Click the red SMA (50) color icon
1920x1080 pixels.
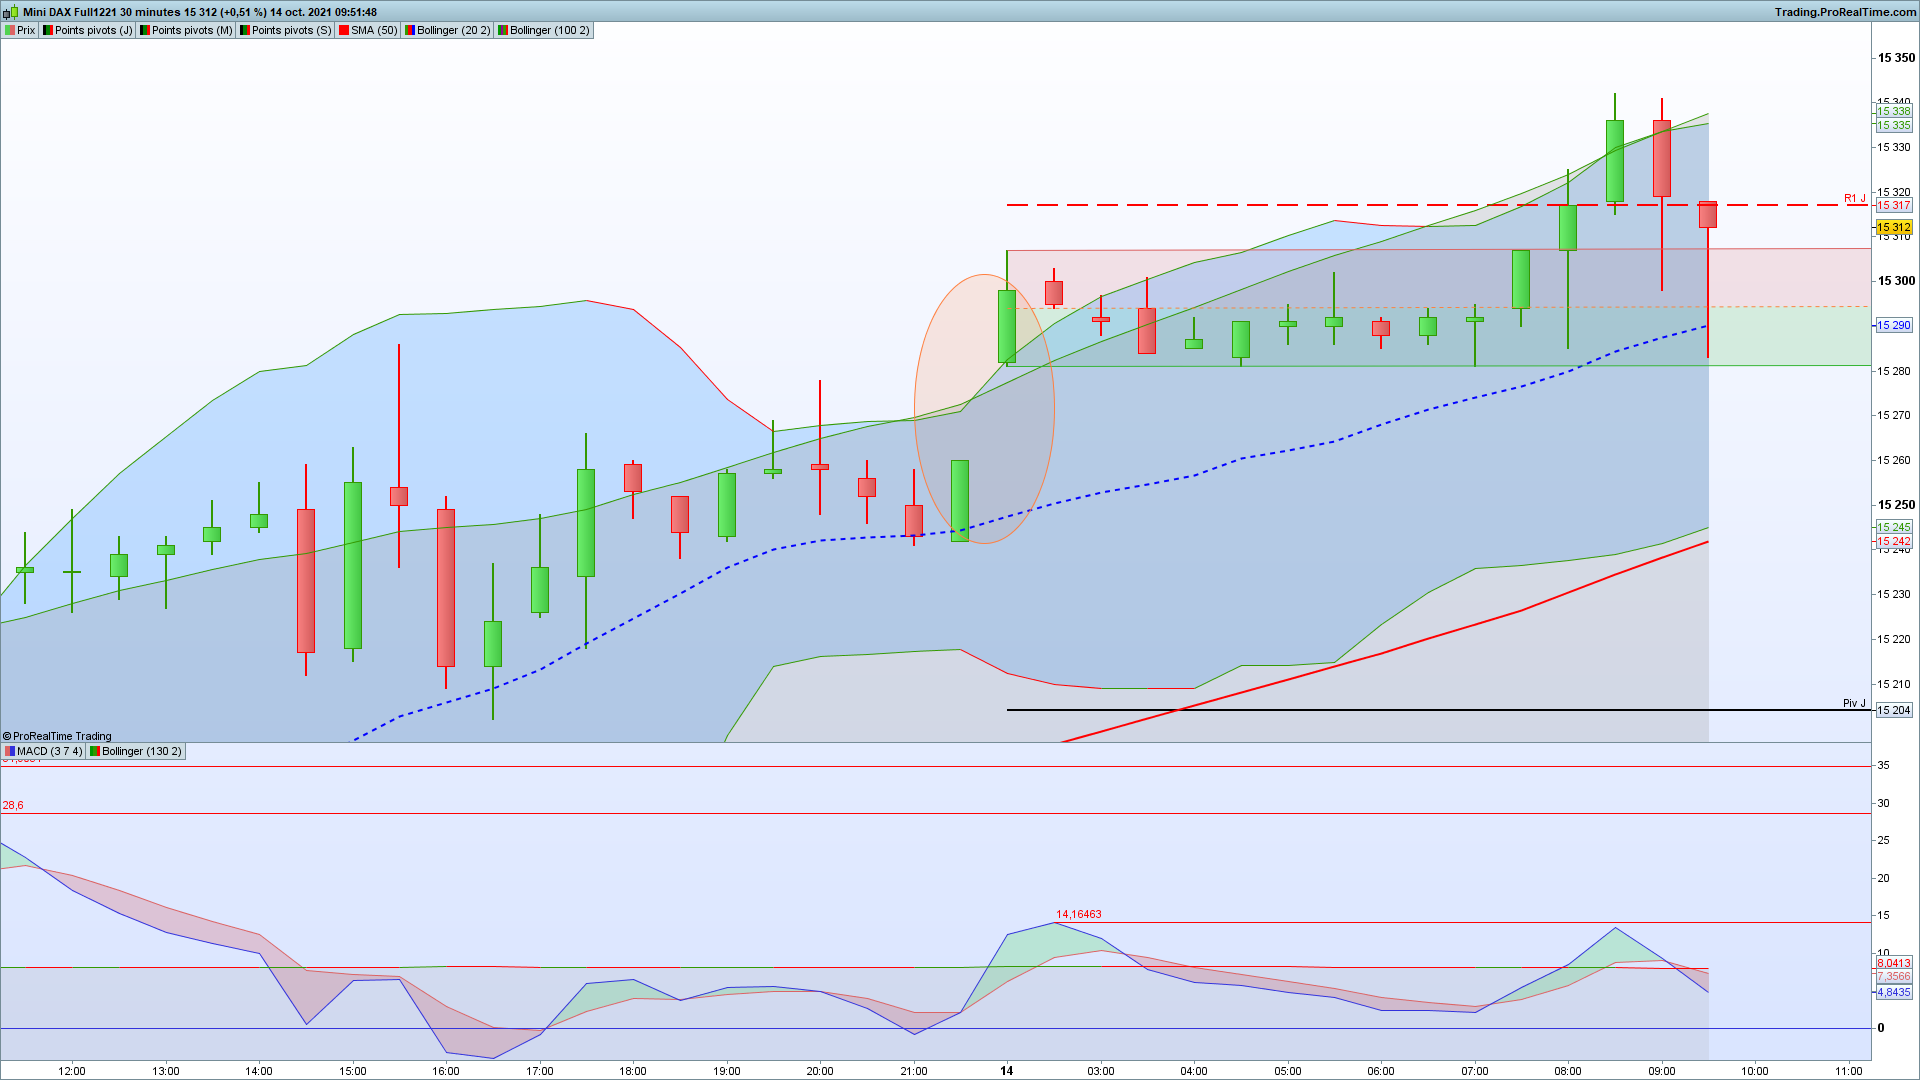point(344,30)
